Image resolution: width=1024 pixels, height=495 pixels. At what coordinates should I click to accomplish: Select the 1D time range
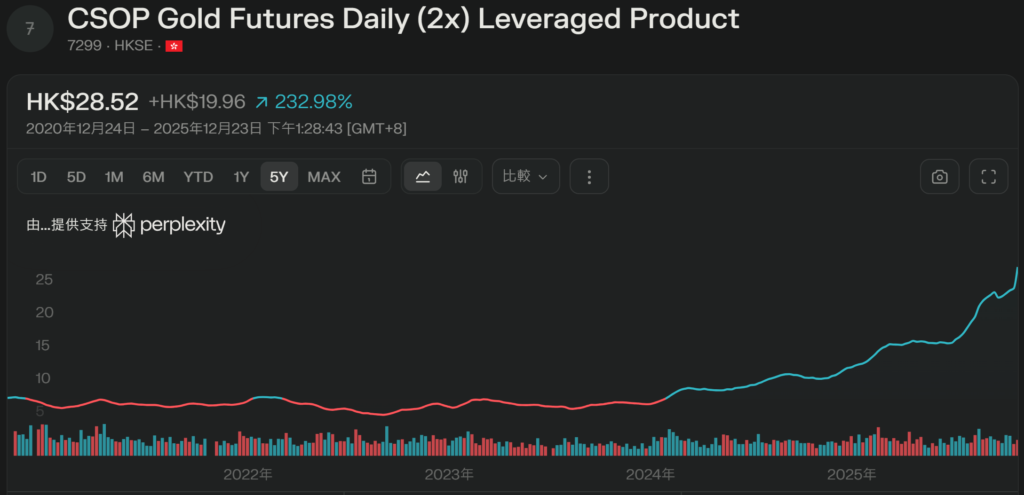[x=39, y=177]
